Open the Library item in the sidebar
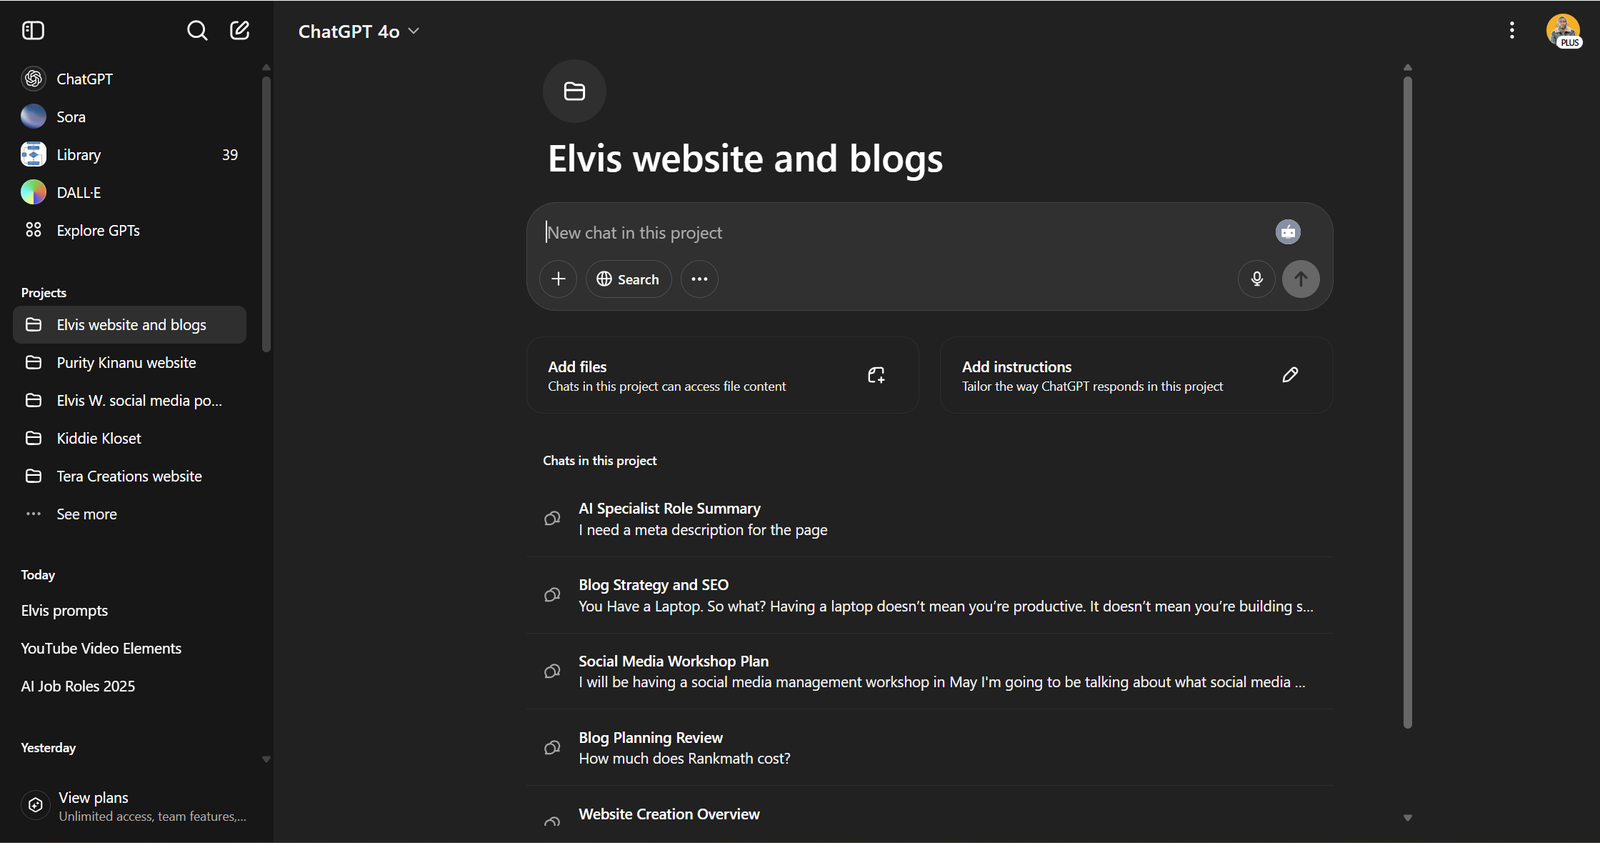1600x843 pixels. [130, 154]
